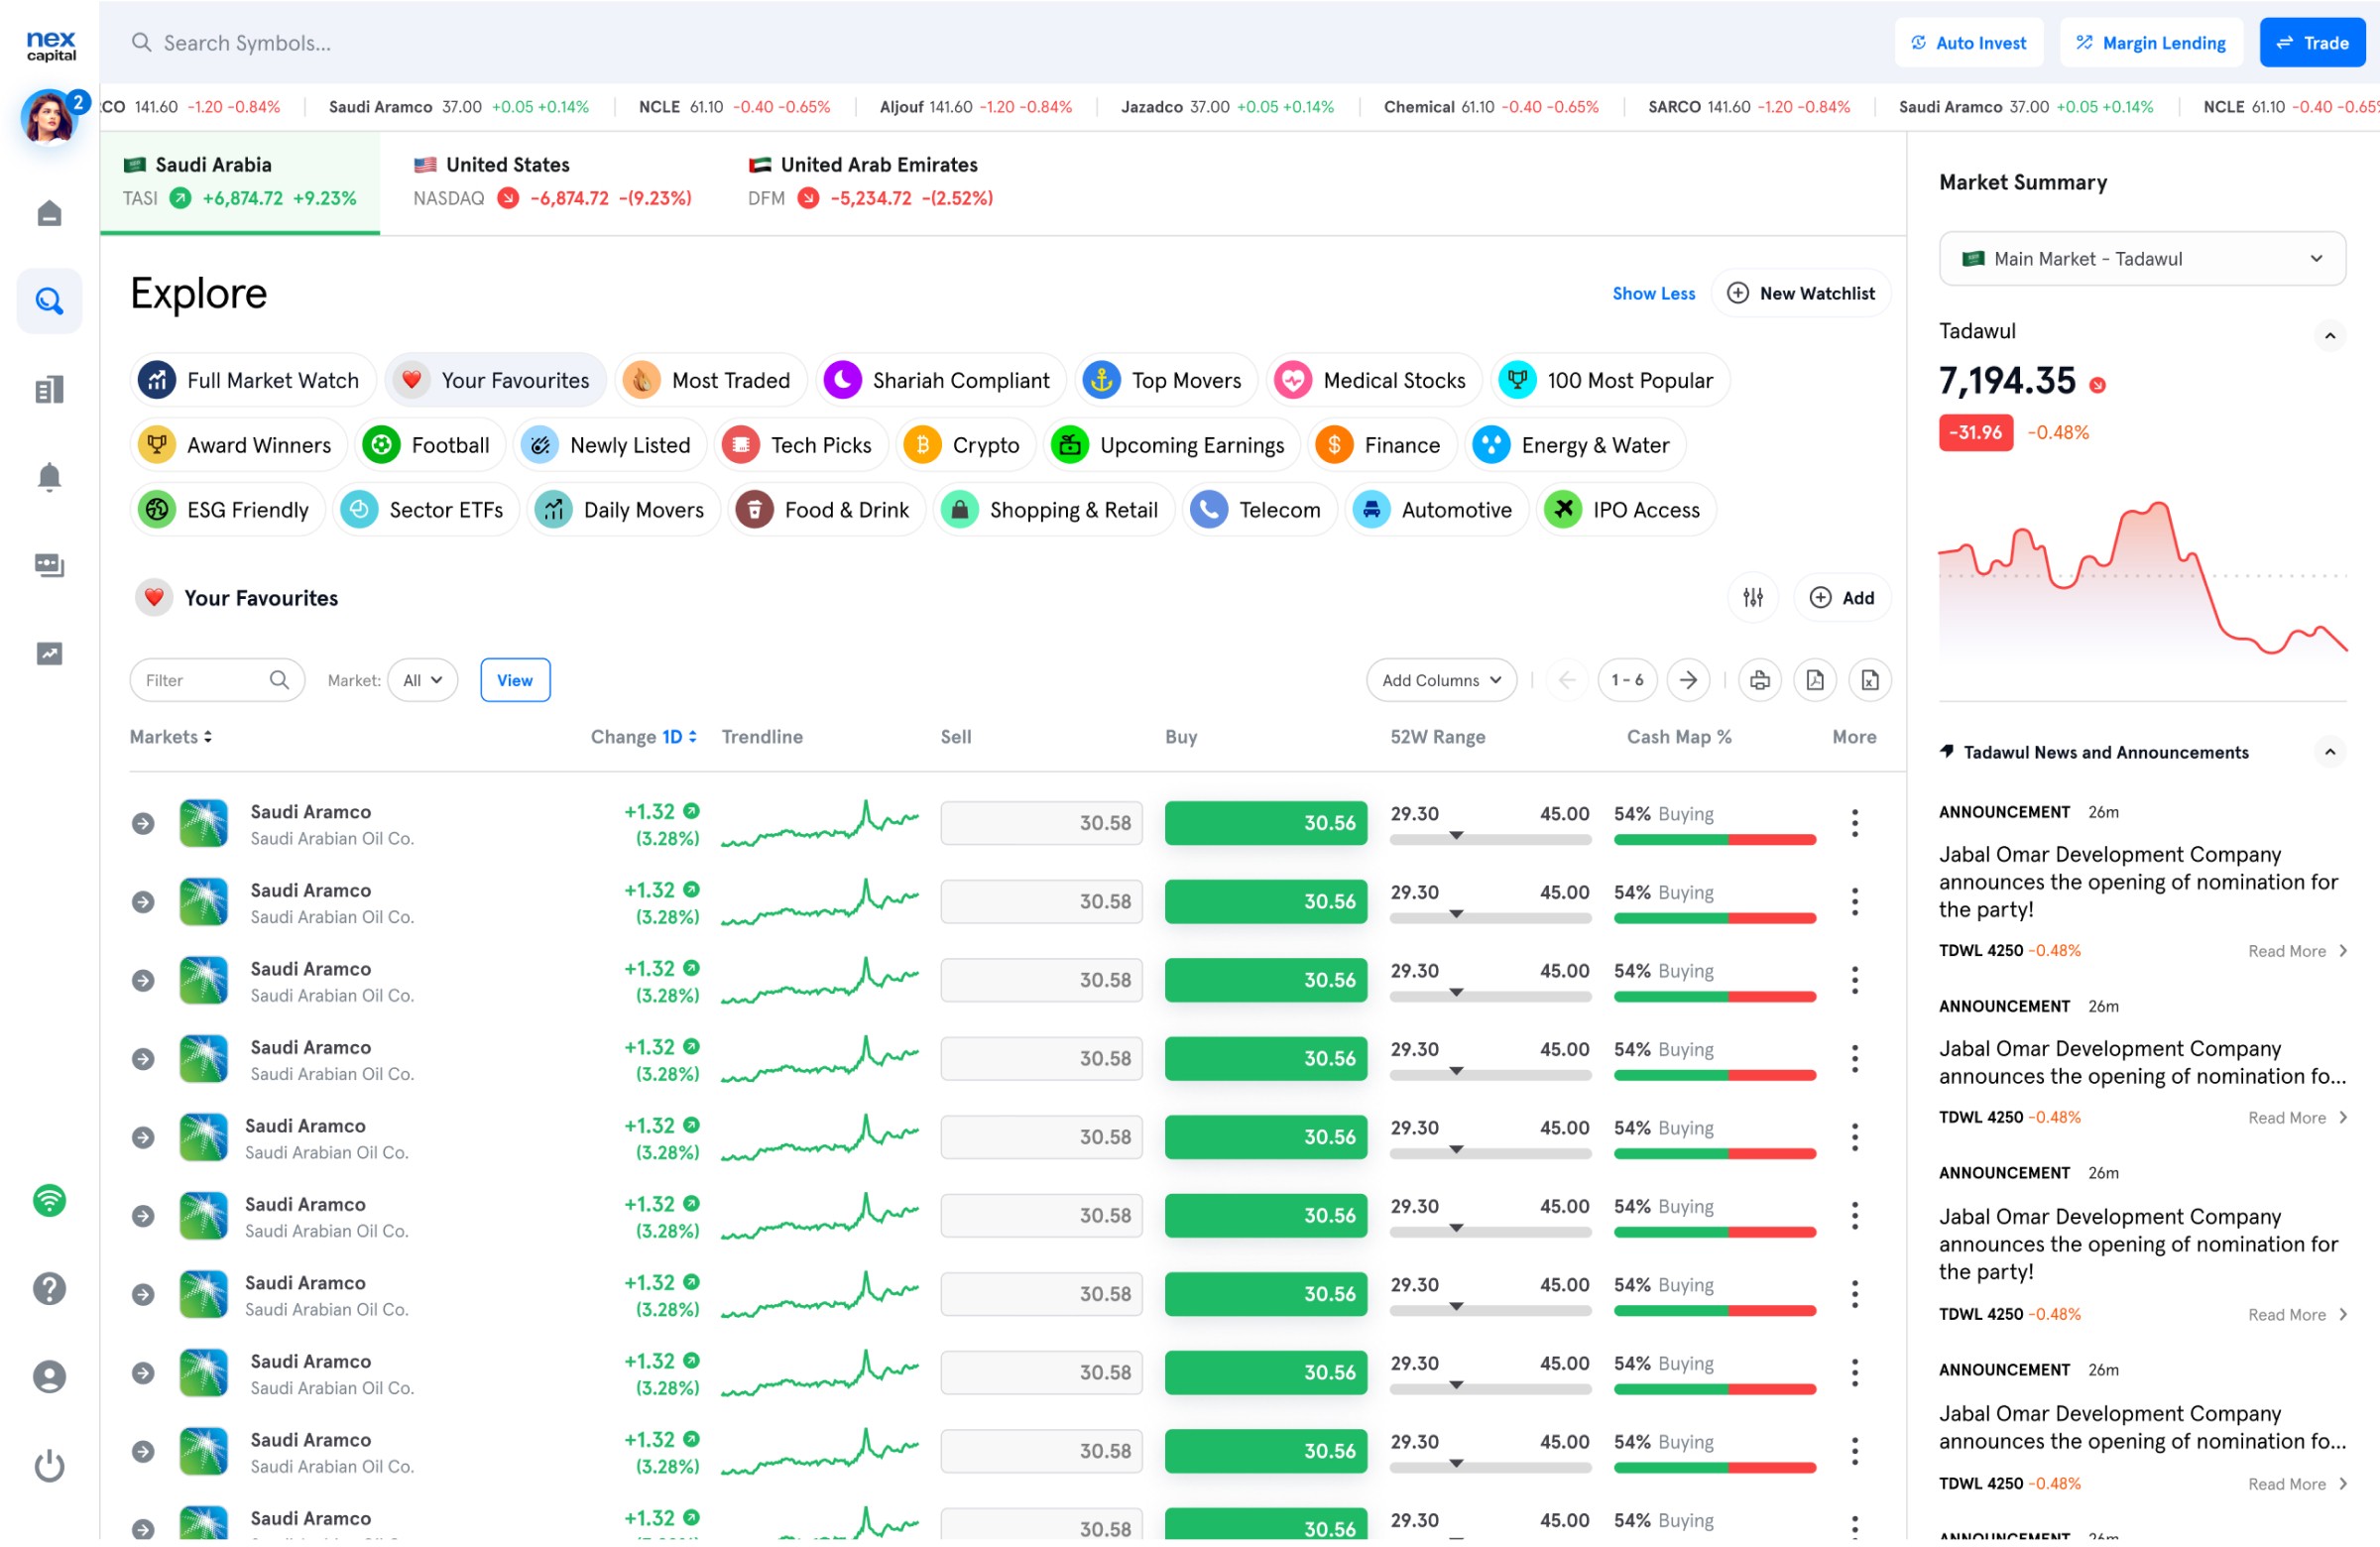
Task: Export the table to Excel
Action: tap(1870, 681)
